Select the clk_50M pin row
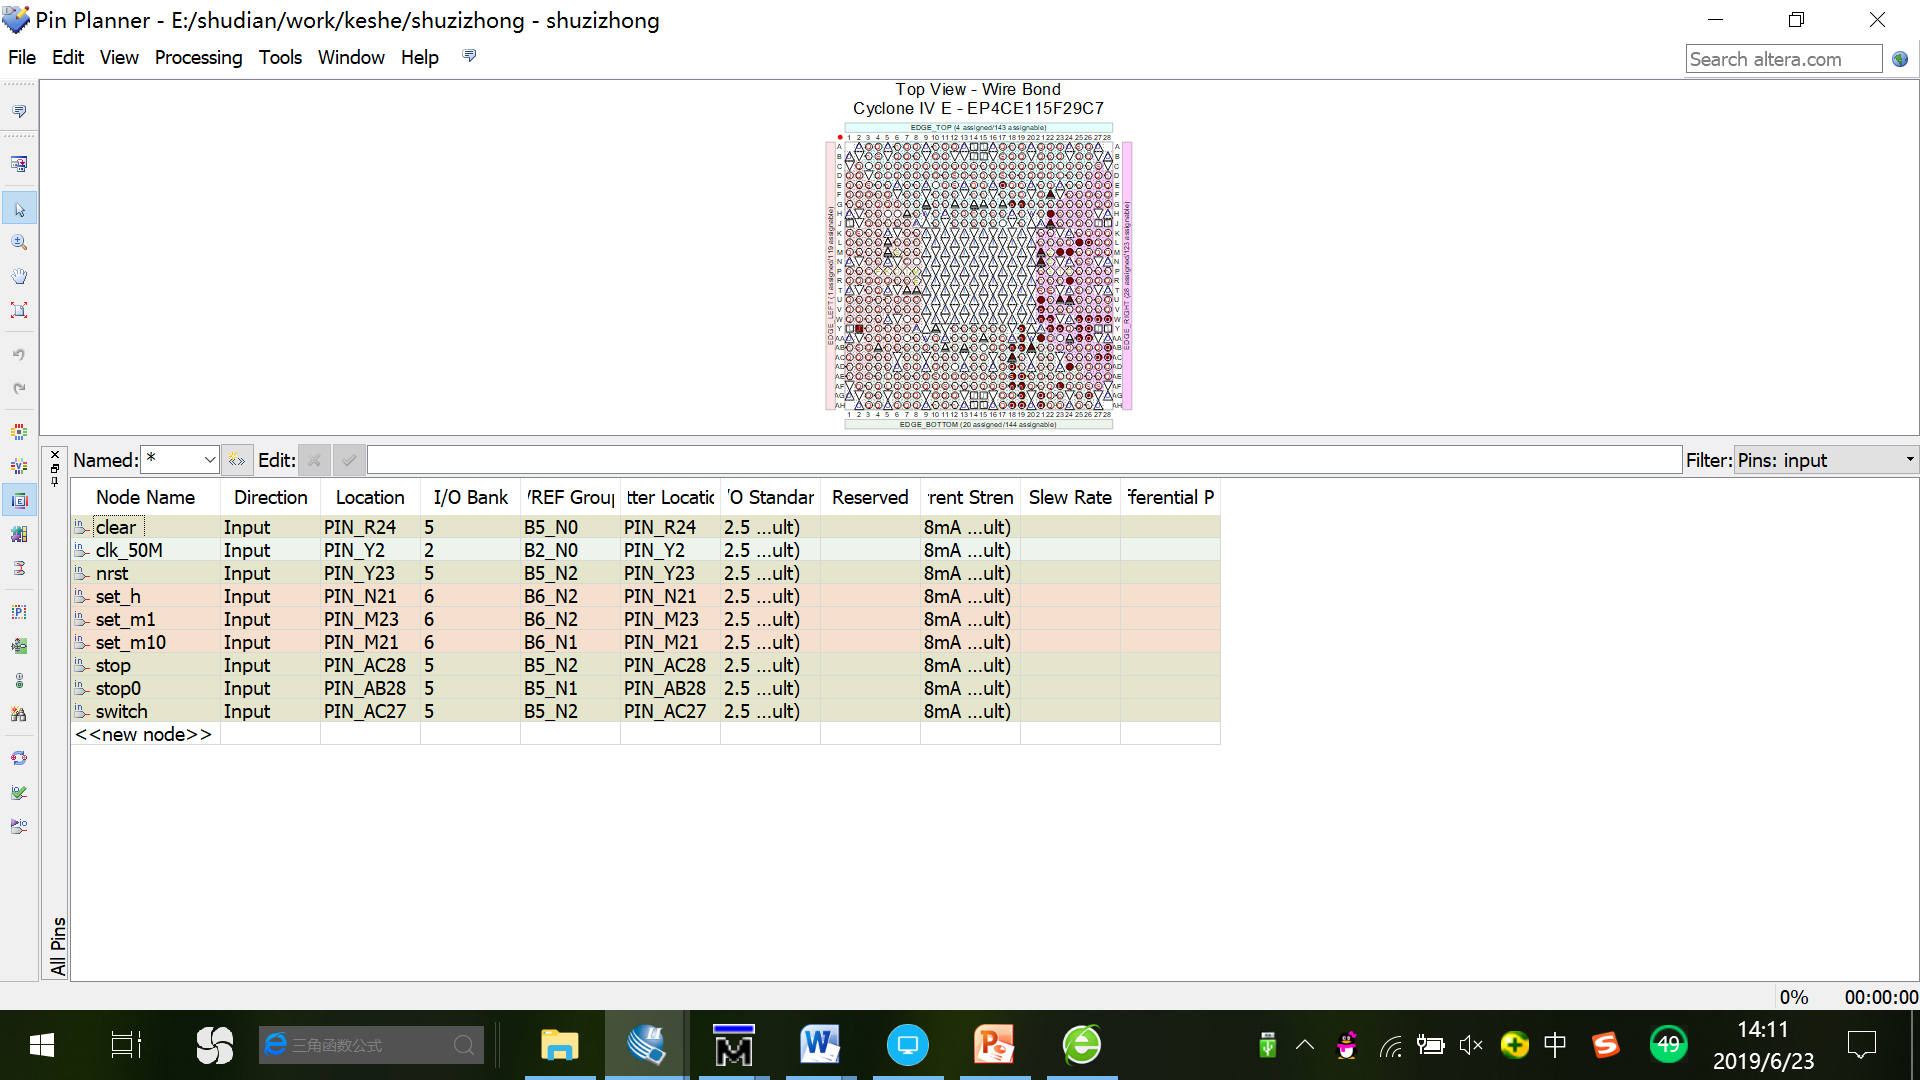This screenshot has height=1080, width=1920. click(129, 550)
